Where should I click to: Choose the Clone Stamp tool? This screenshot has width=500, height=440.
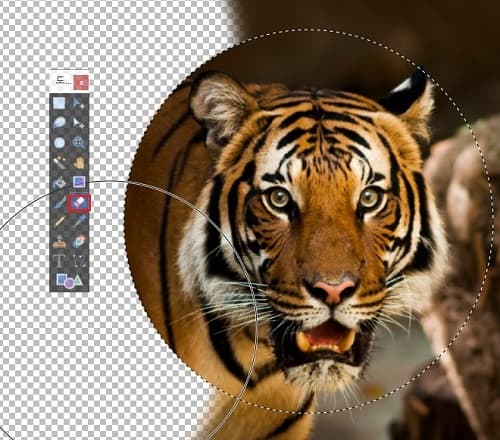tap(59, 241)
